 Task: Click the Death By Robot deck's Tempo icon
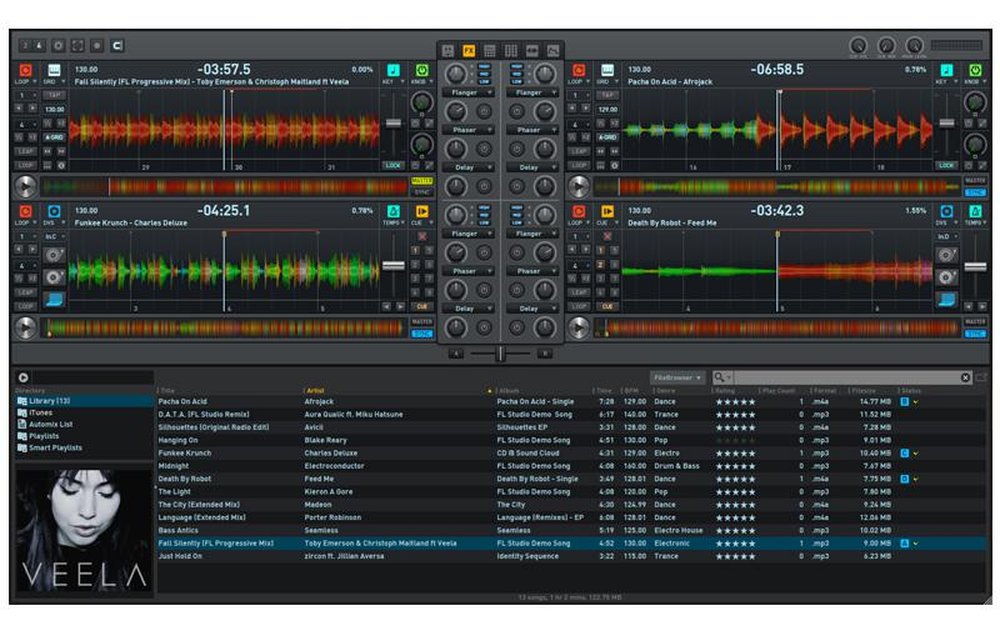[975, 211]
